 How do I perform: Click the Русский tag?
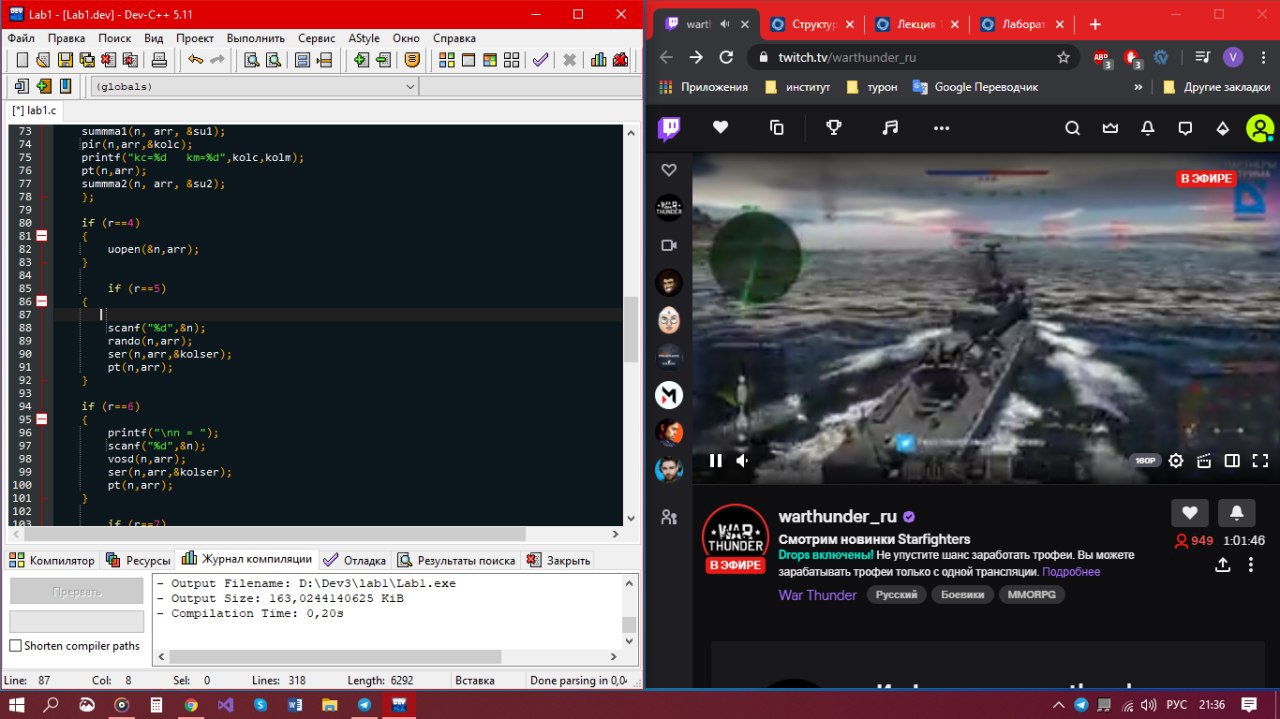pos(895,595)
